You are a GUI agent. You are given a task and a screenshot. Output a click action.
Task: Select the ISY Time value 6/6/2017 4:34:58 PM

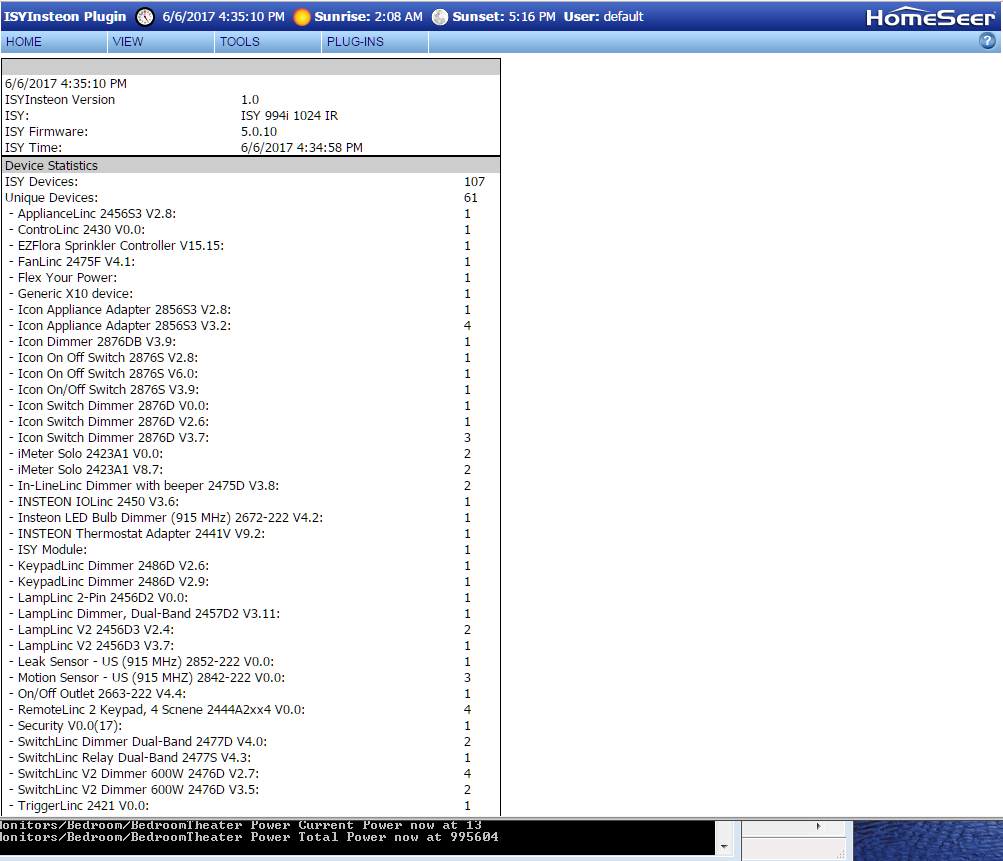(x=302, y=148)
